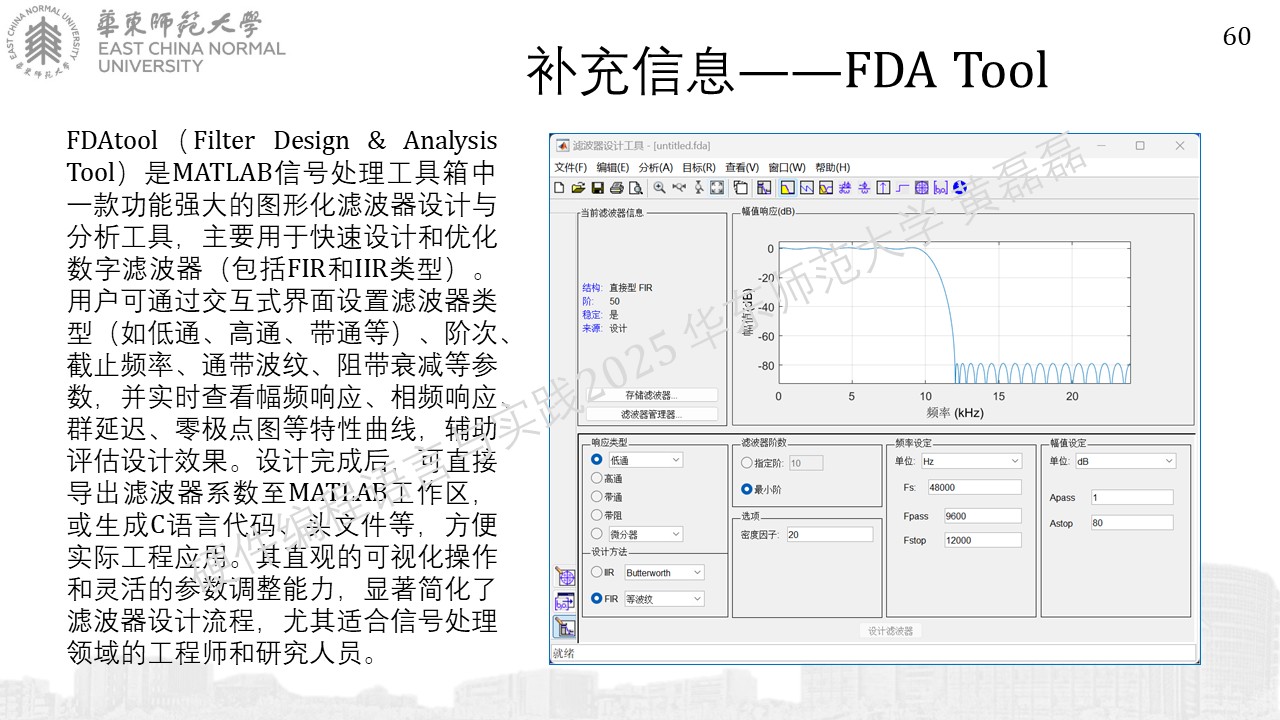Click the Save session floppy icon

point(598,187)
